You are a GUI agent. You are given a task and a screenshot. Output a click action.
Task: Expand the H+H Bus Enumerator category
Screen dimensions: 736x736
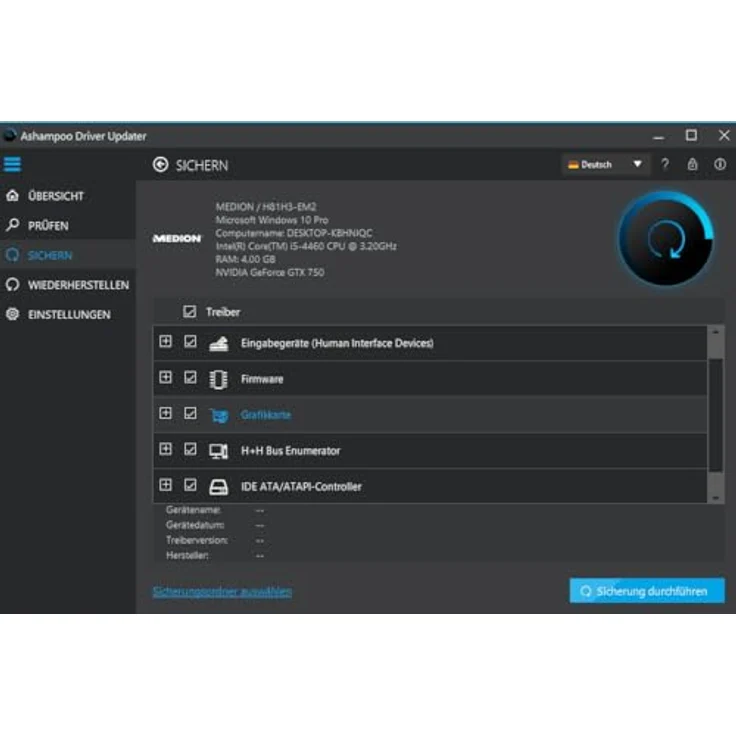coord(165,449)
